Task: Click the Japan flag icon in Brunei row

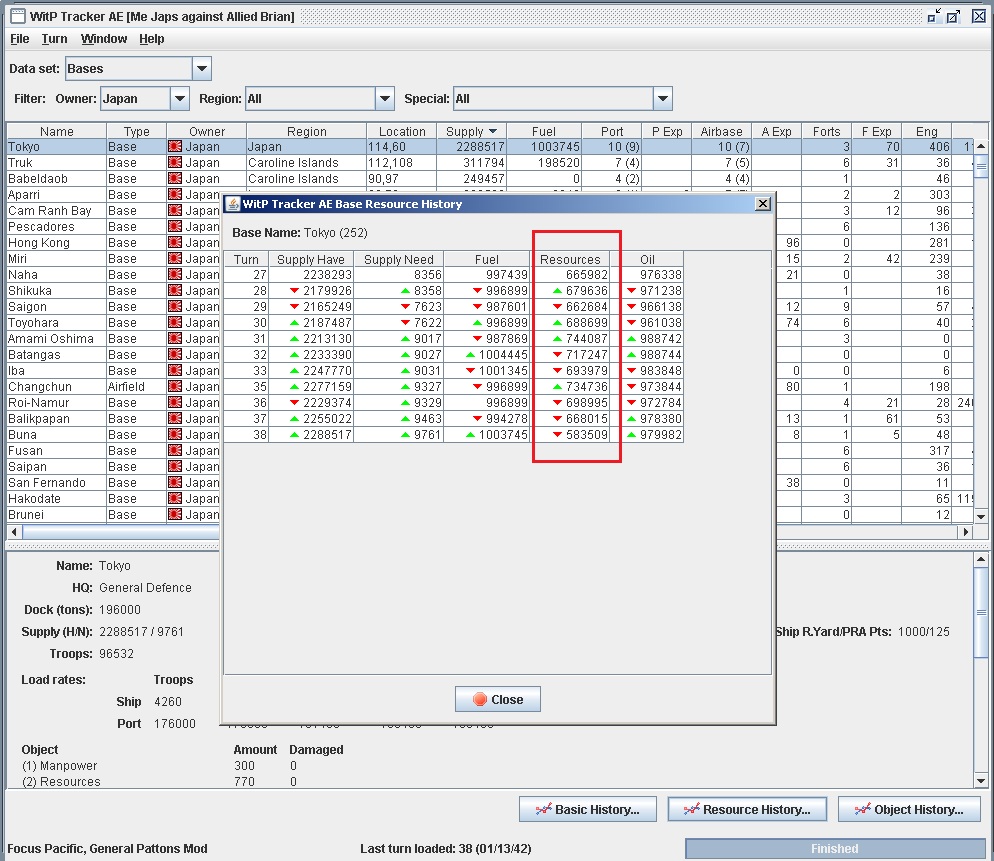Action: tap(175, 515)
